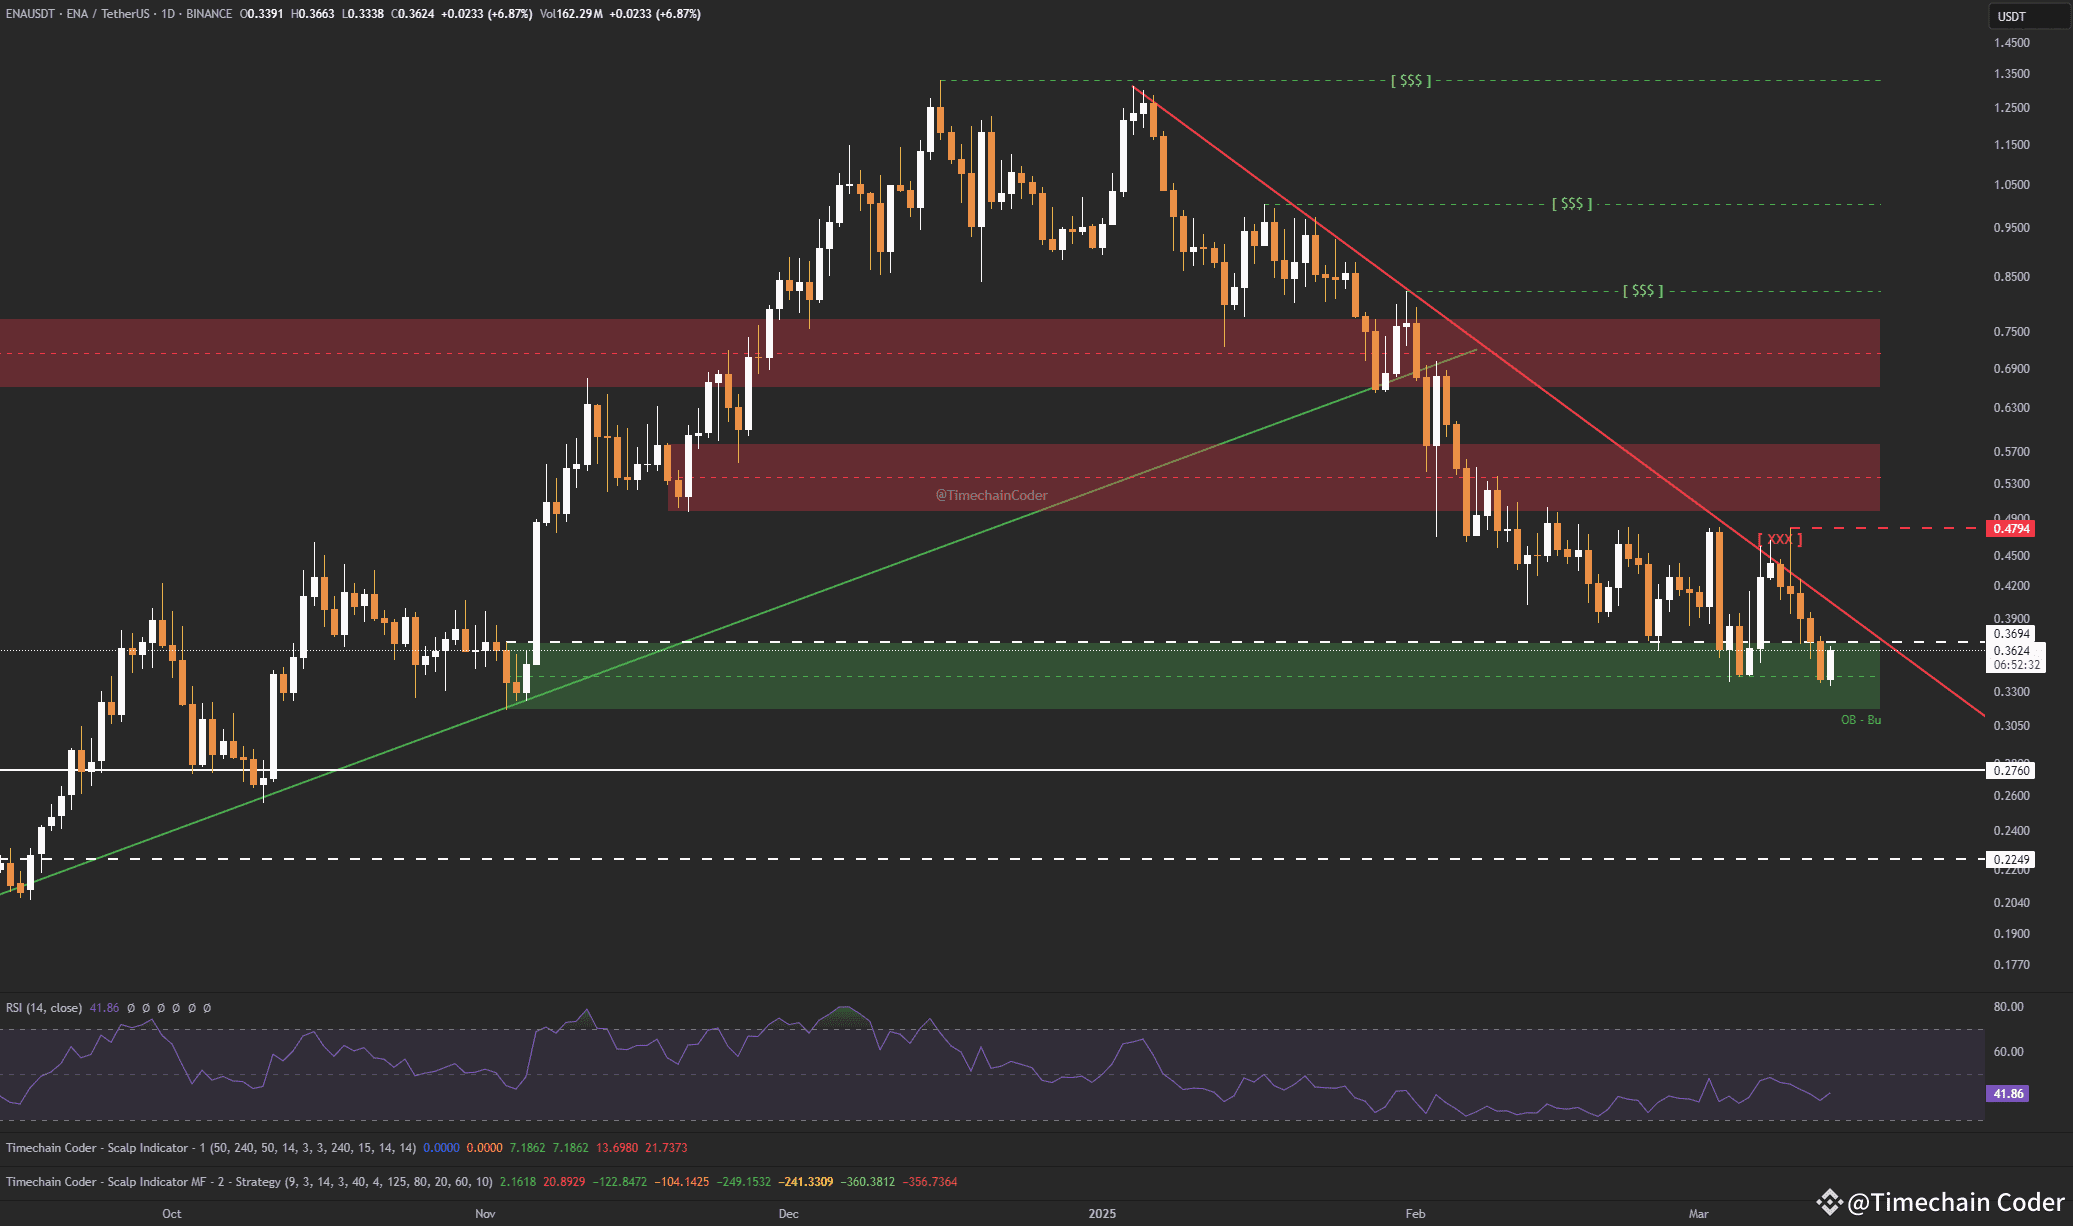This screenshot has width=2073, height=1226.
Task: Click the 0.1770 tick on price scale
Action: pyautogui.click(x=2012, y=965)
